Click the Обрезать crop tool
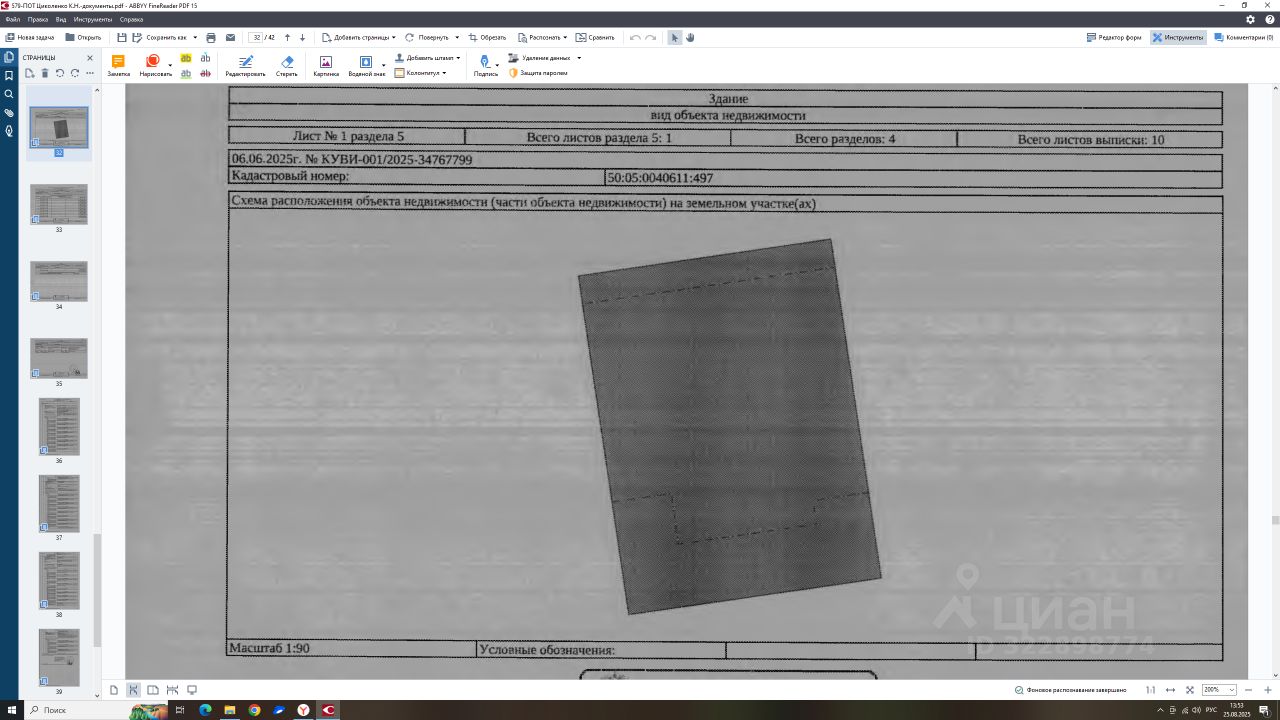1280x720 pixels. (x=487, y=37)
